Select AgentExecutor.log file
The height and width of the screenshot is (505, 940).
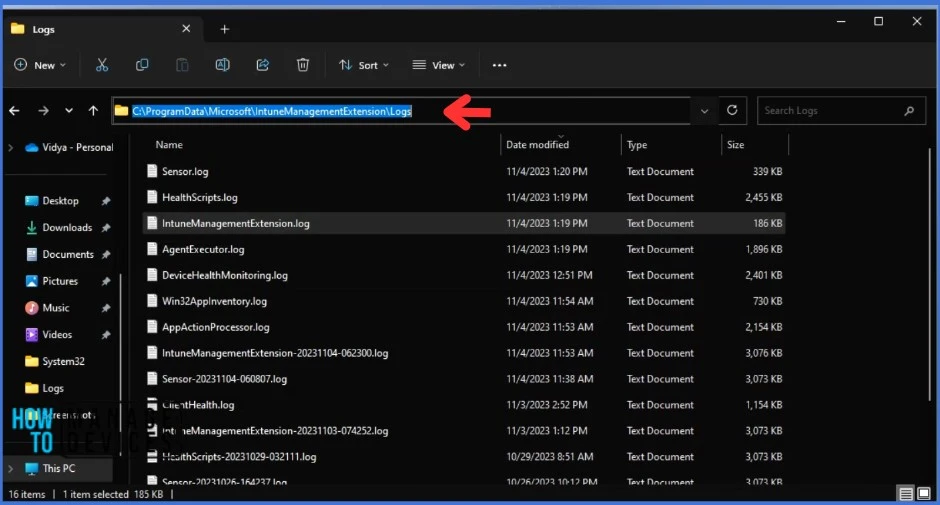point(463,249)
